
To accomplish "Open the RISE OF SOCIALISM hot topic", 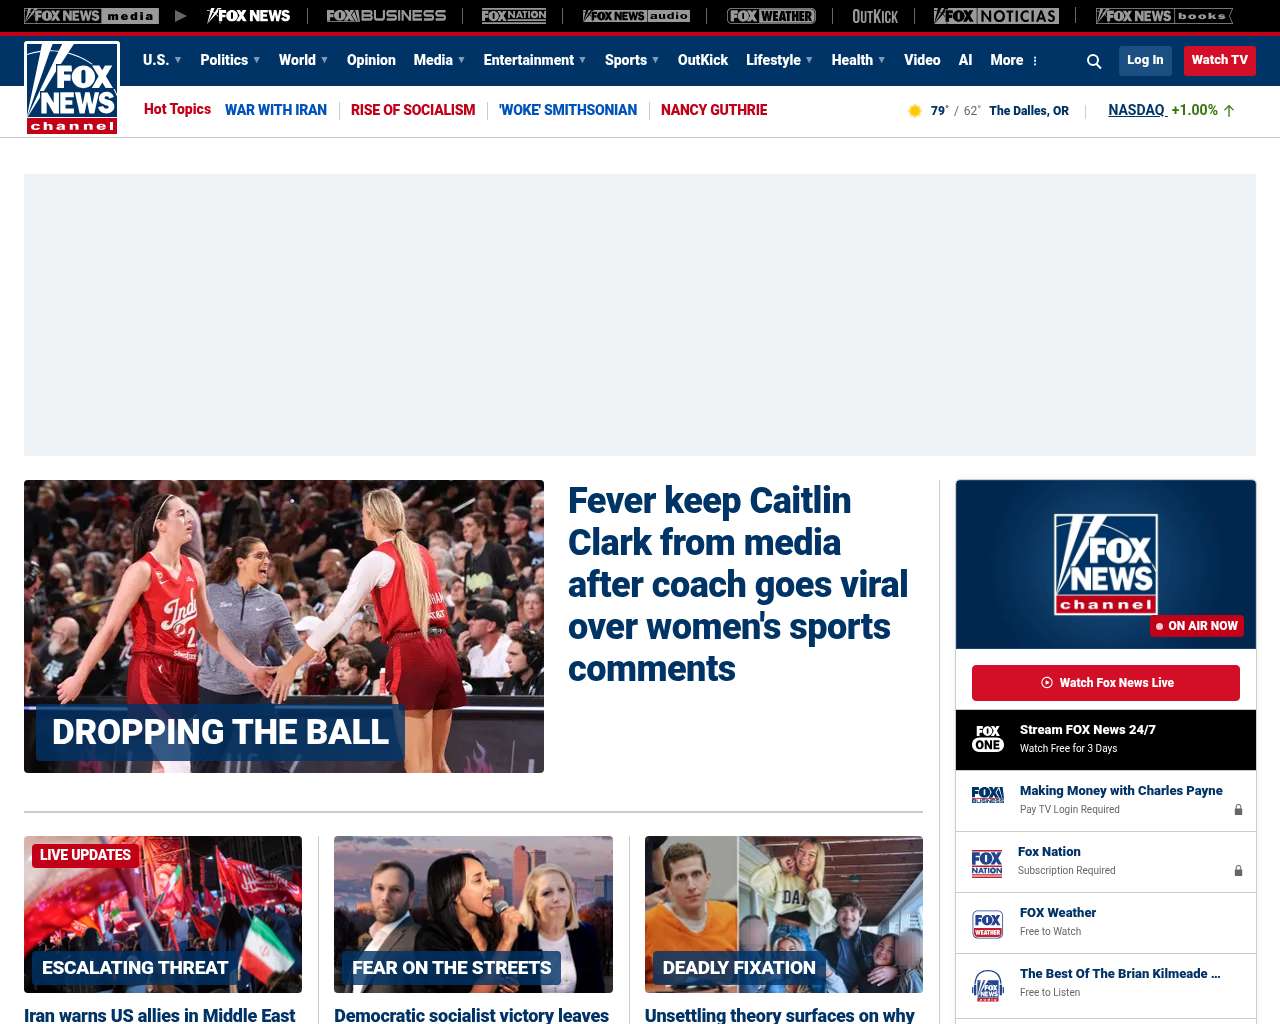I will [x=413, y=110].
